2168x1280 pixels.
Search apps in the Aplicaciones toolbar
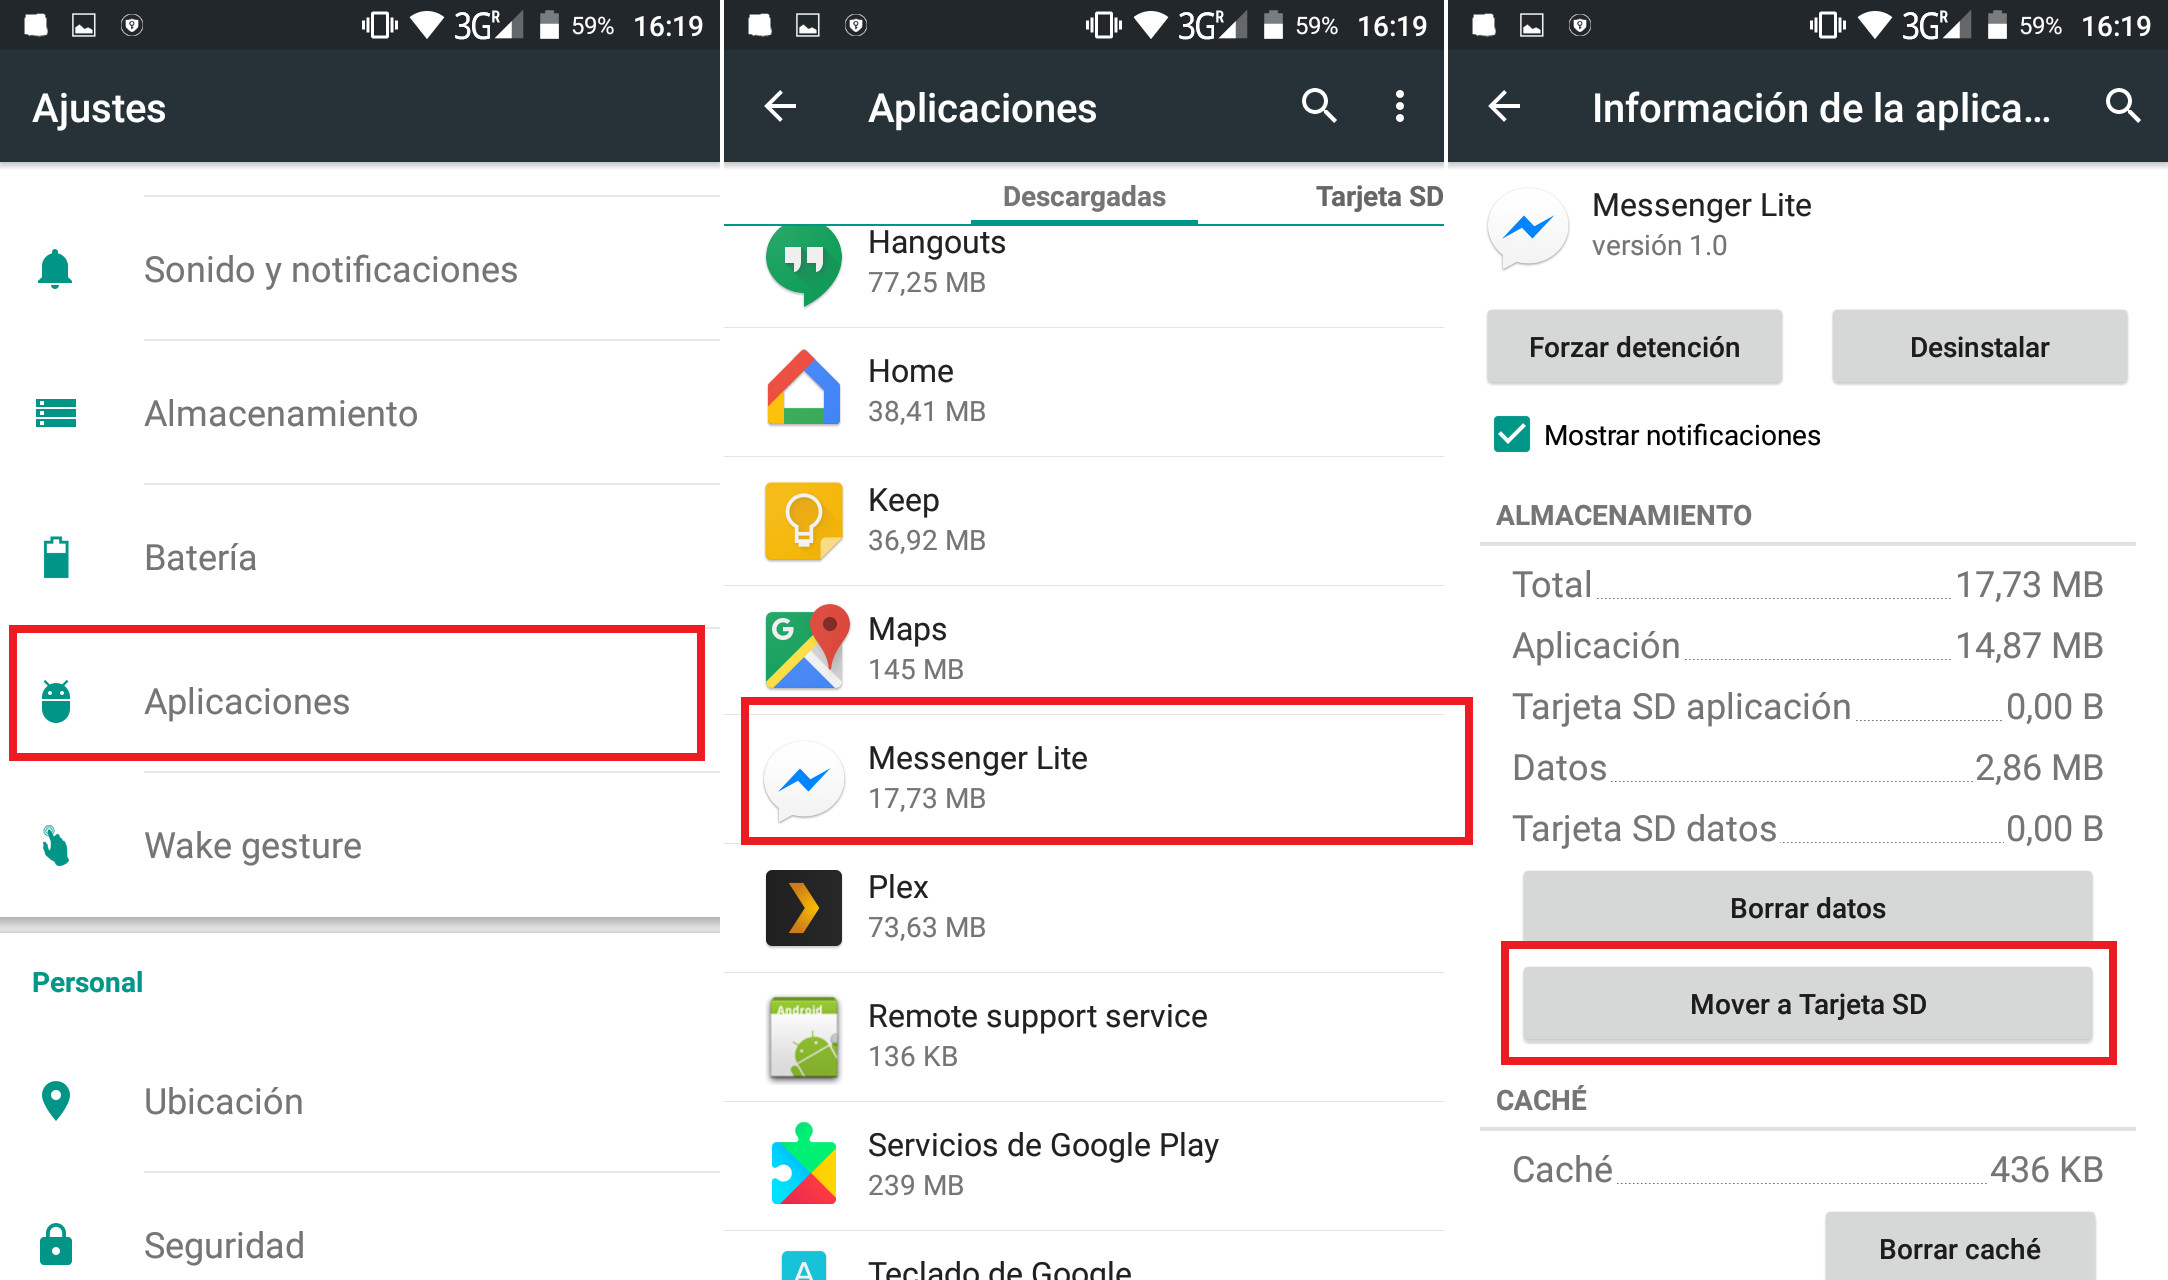(x=1319, y=106)
